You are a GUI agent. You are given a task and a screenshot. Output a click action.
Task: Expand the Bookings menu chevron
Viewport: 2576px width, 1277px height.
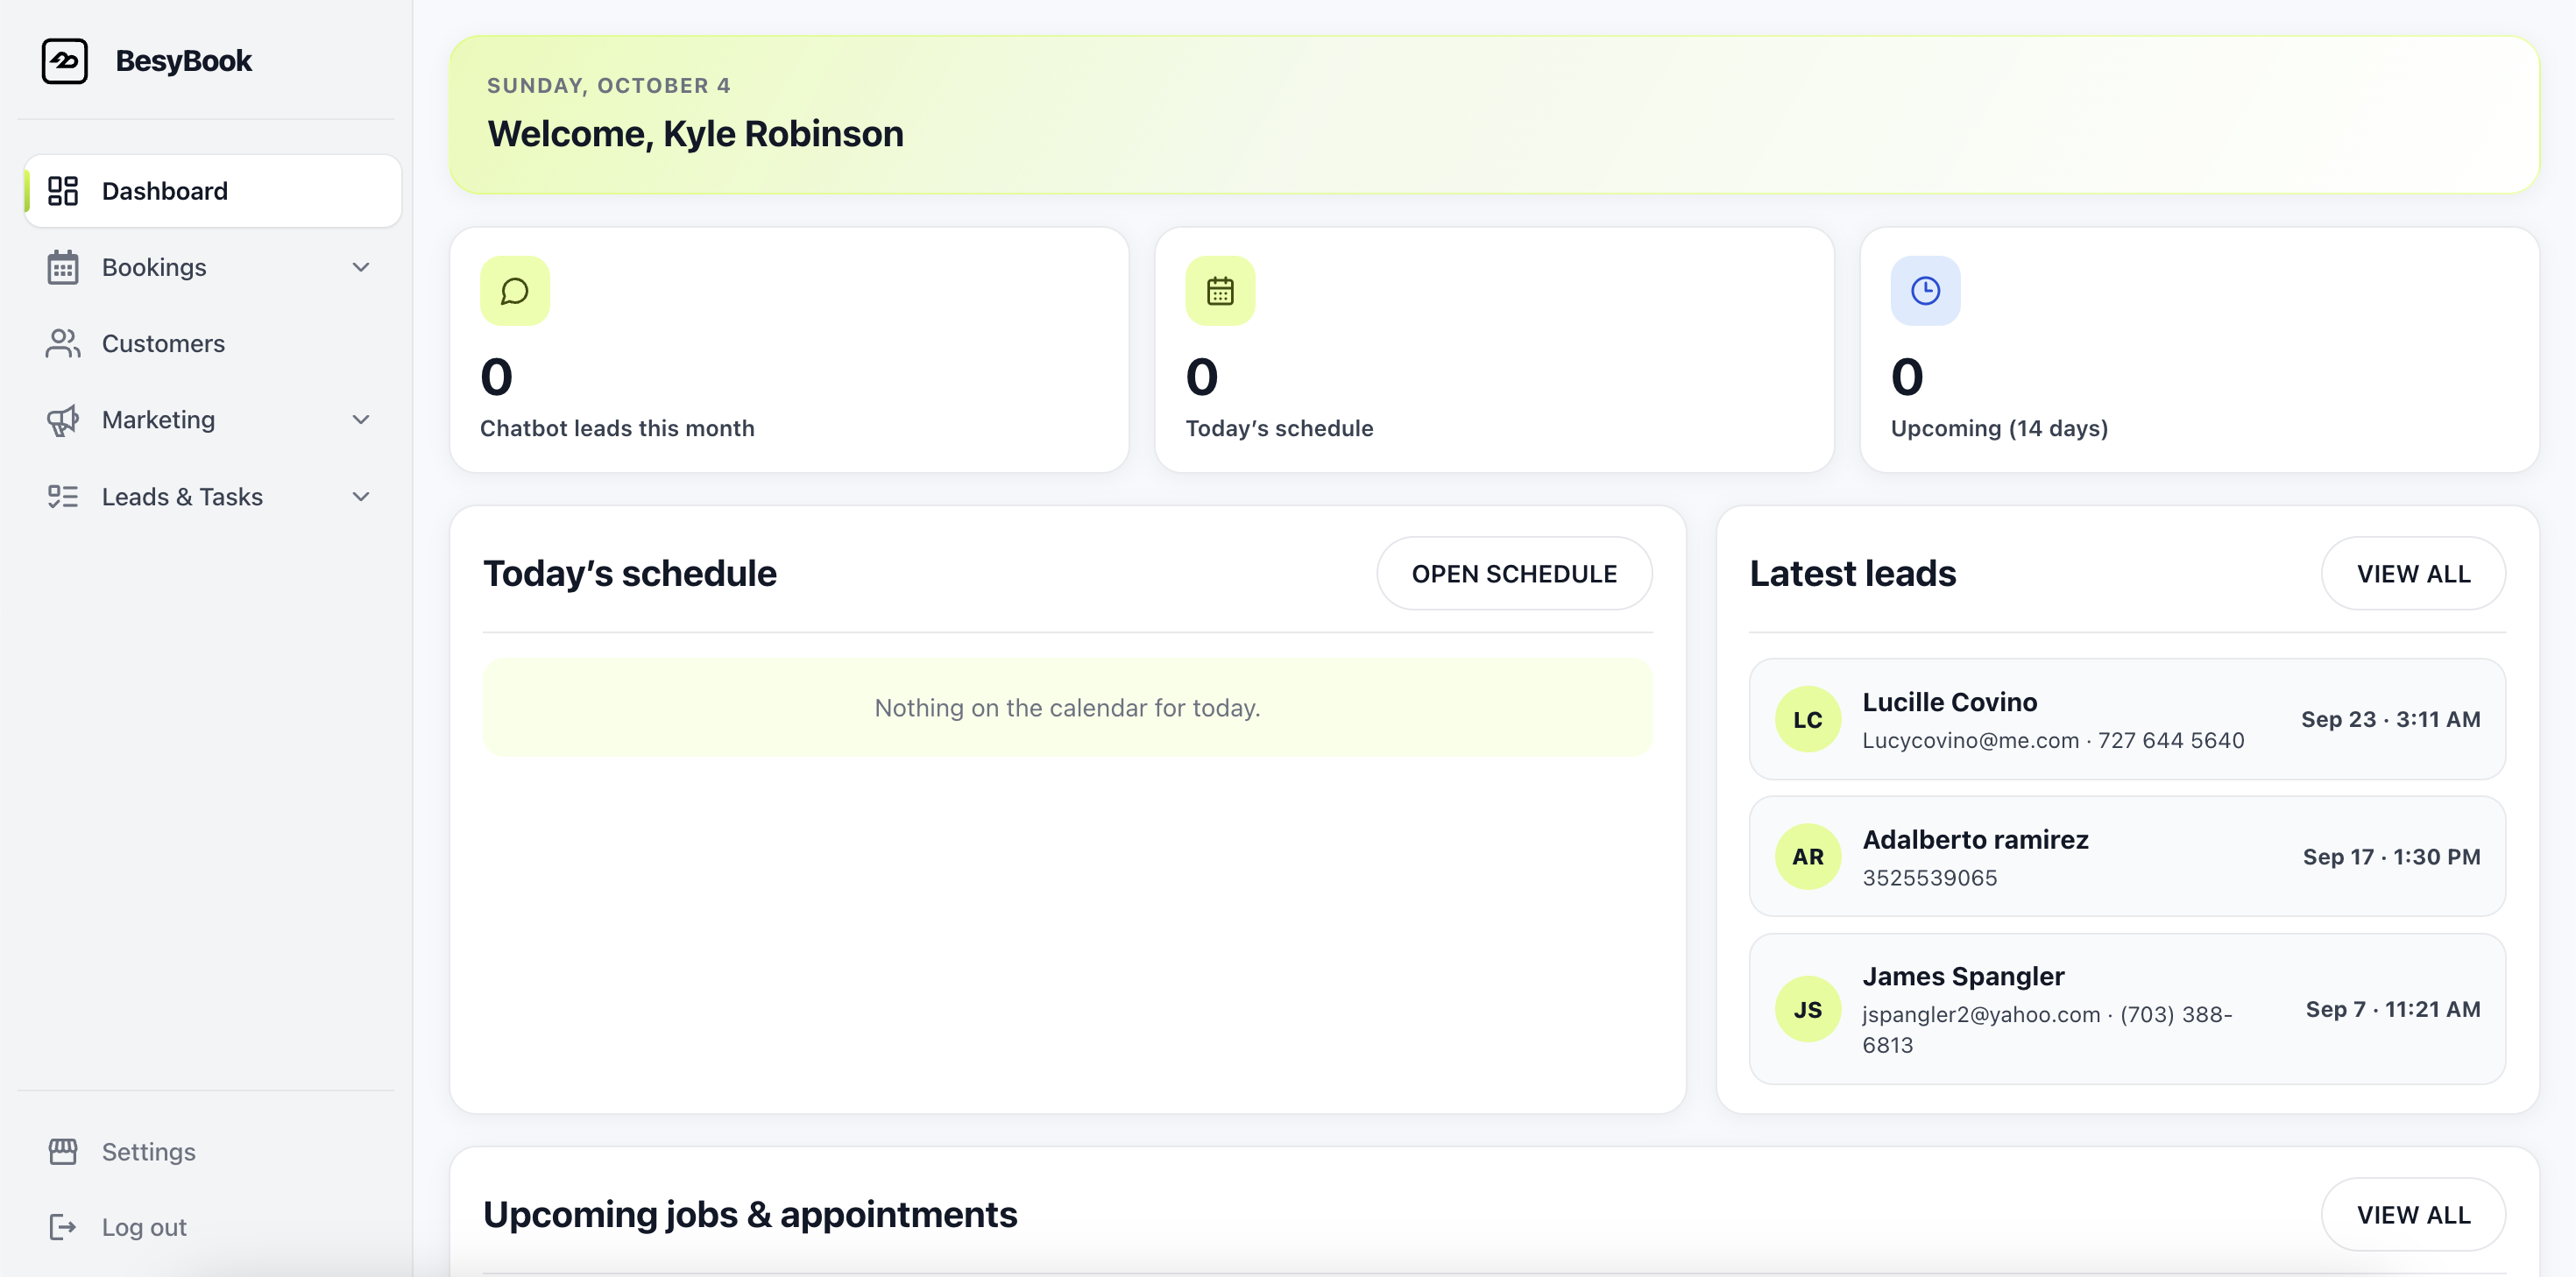[x=361, y=267]
